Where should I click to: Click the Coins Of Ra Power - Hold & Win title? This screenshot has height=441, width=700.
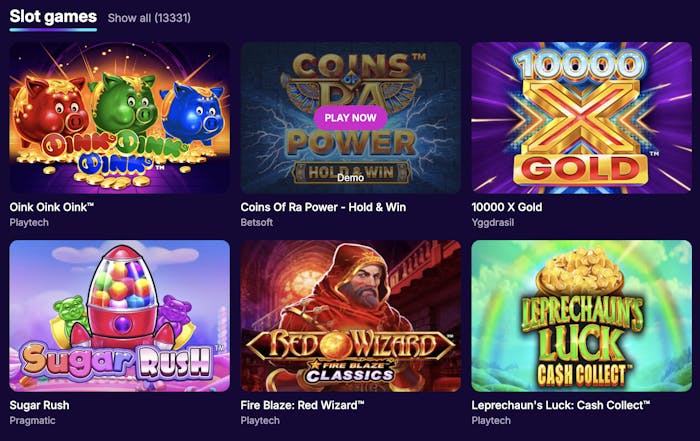coord(323,207)
